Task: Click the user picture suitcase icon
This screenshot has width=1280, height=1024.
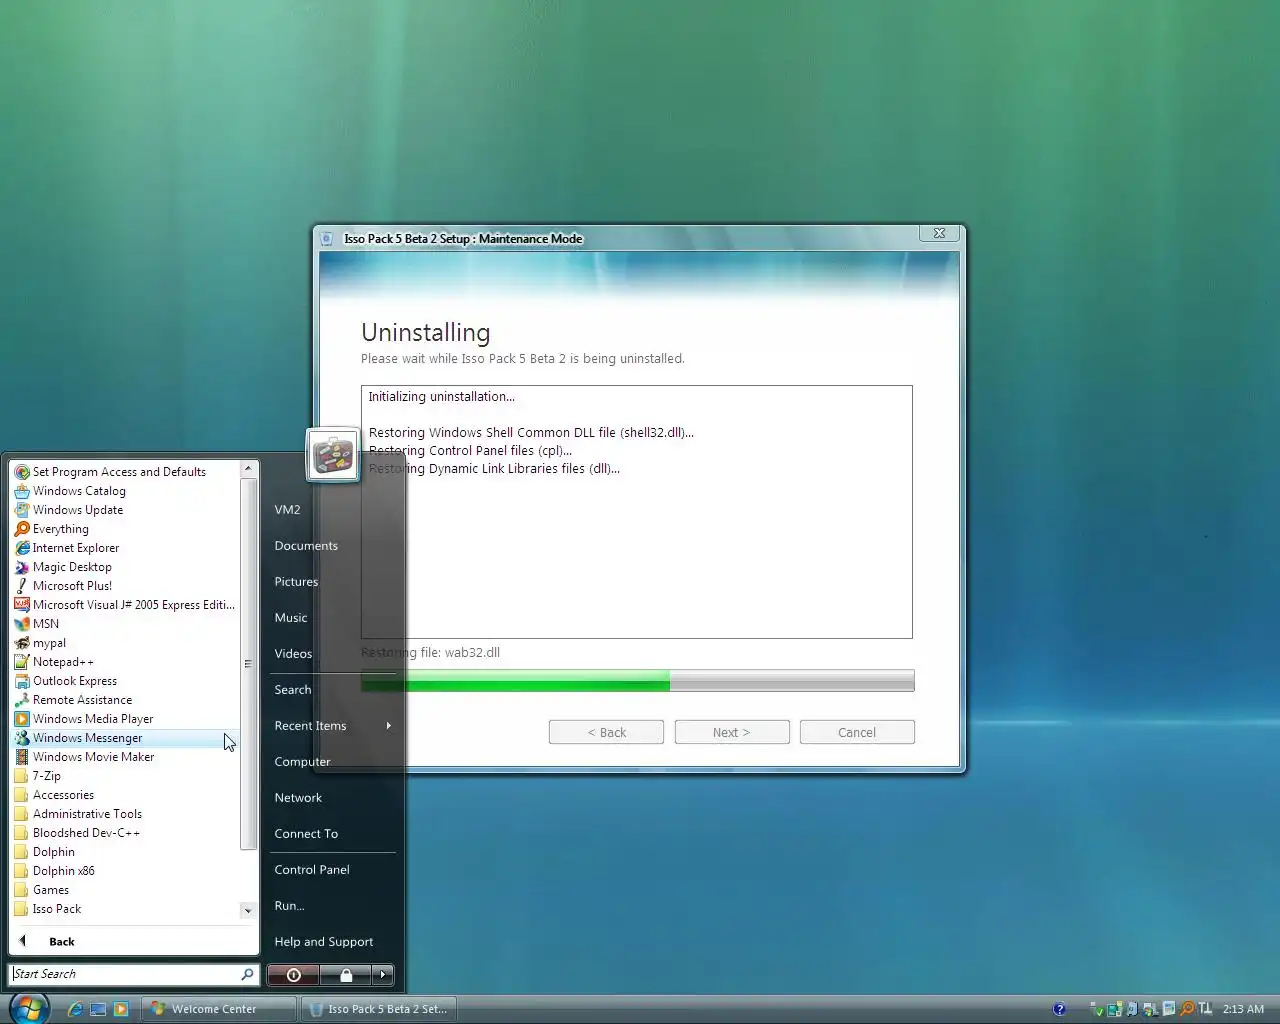Action: [332, 455]
